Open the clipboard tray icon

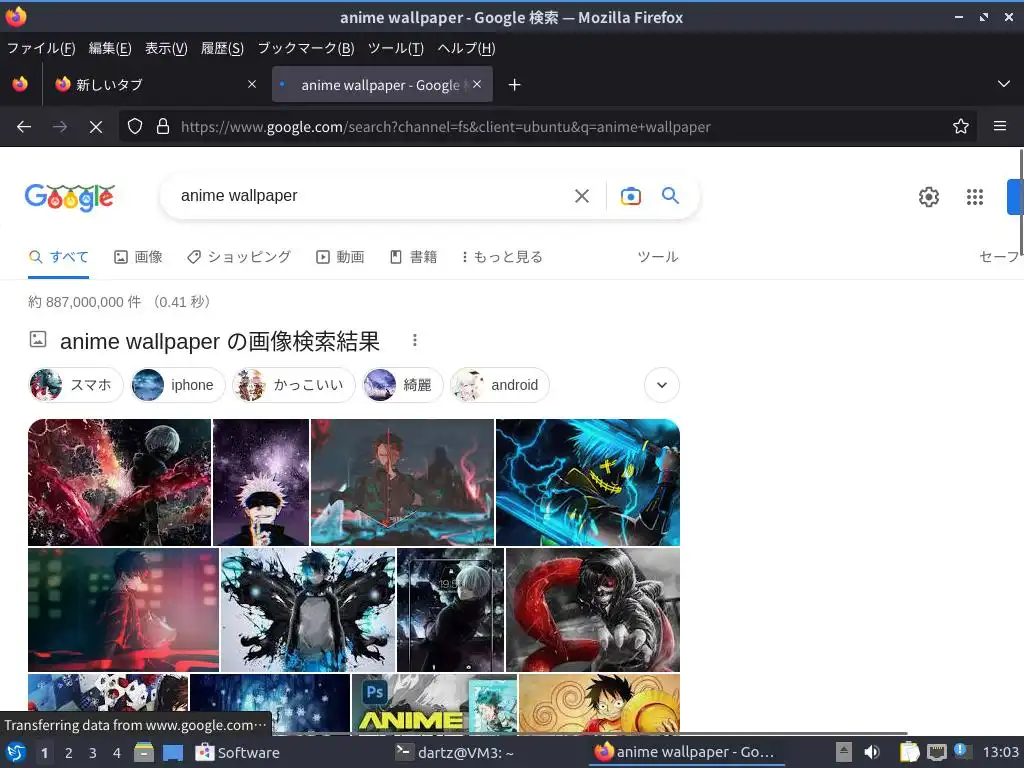click(x=909, y=752)
